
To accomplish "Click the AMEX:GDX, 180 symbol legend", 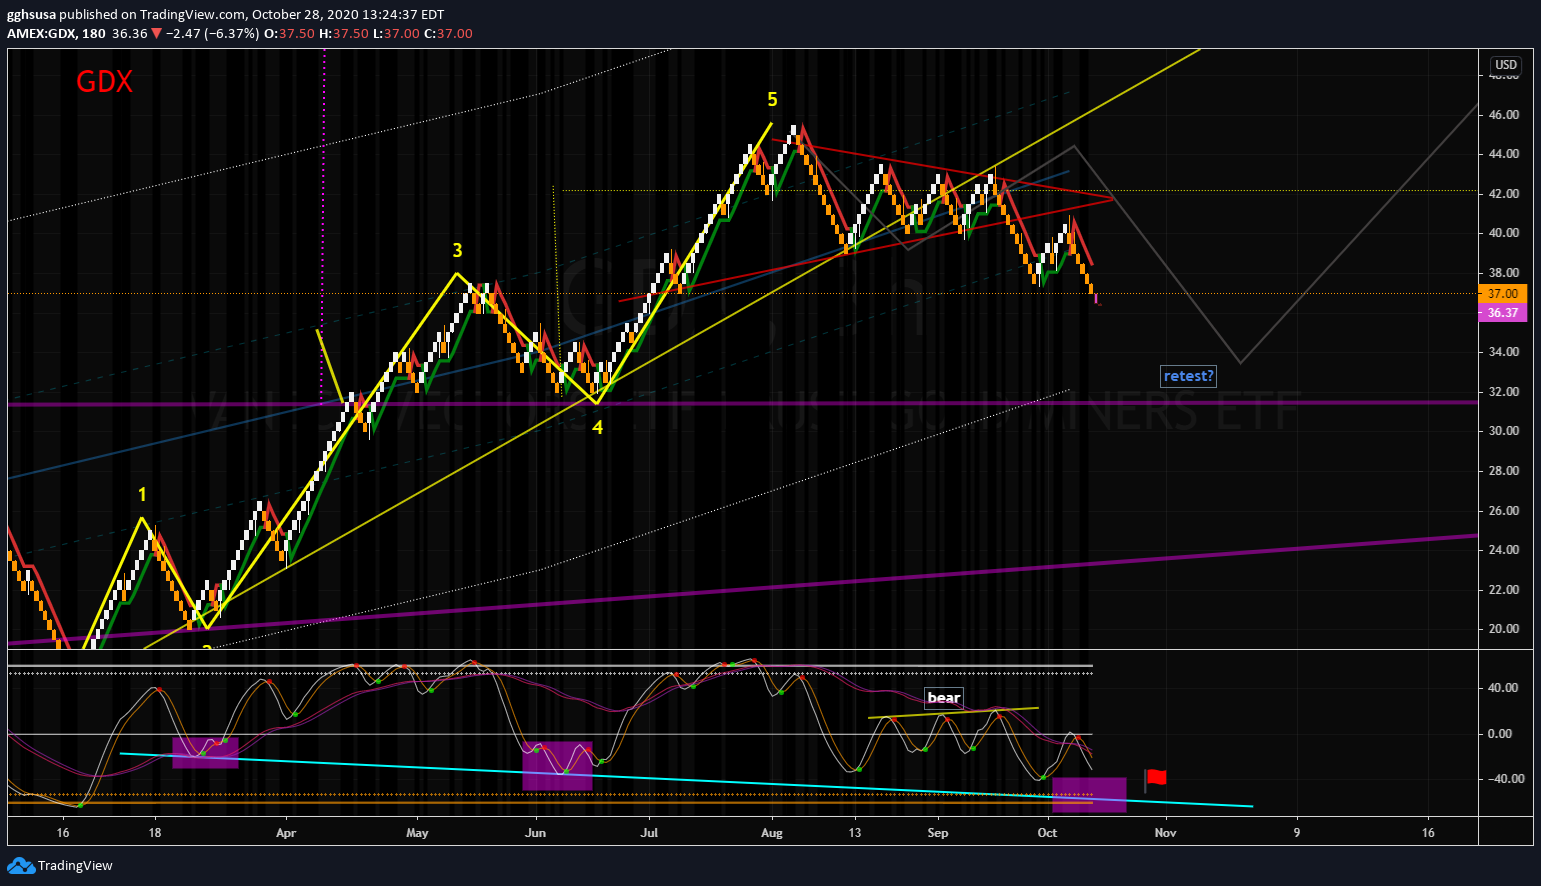I will click(56, 33).
